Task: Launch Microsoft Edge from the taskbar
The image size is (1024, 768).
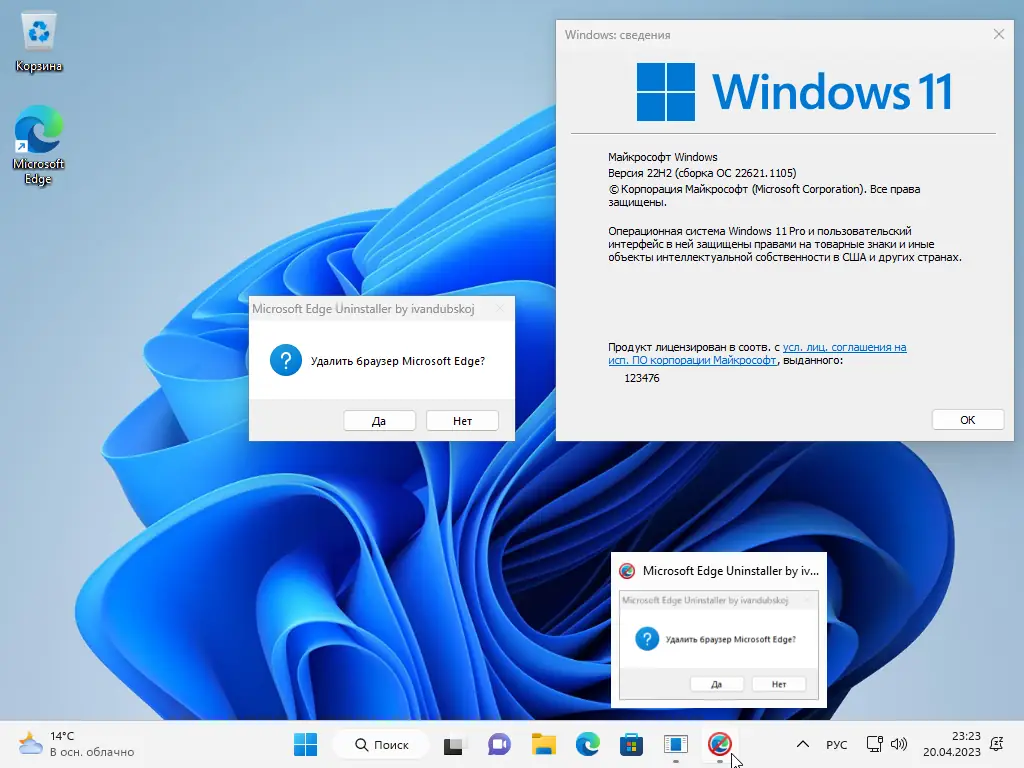Action: tap(588, 744)
